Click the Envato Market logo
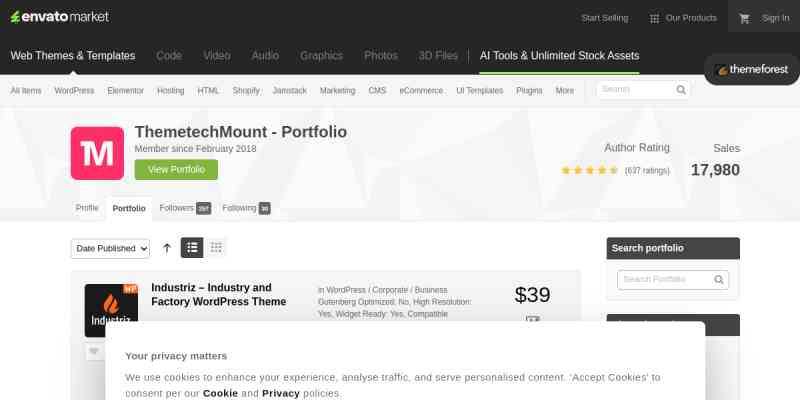The height and width of the screenshot is (400, 800). click(x=60, y=17)
